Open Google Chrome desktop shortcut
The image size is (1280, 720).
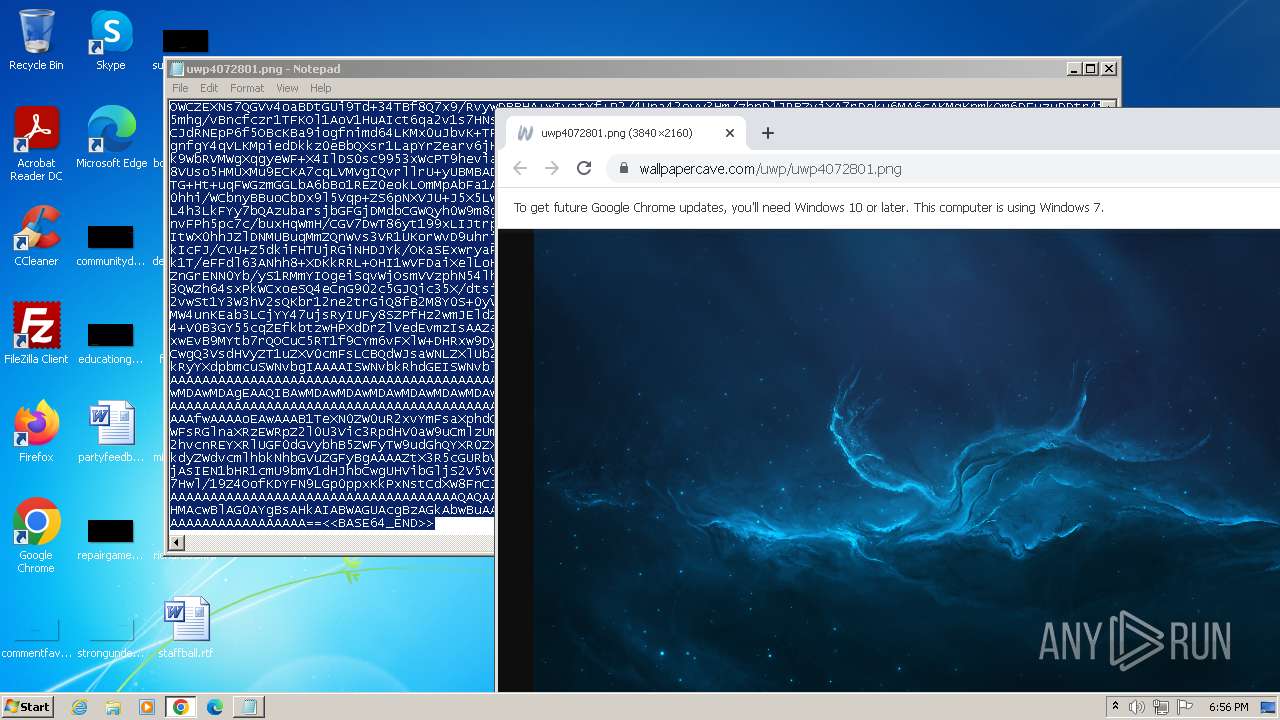36,536
